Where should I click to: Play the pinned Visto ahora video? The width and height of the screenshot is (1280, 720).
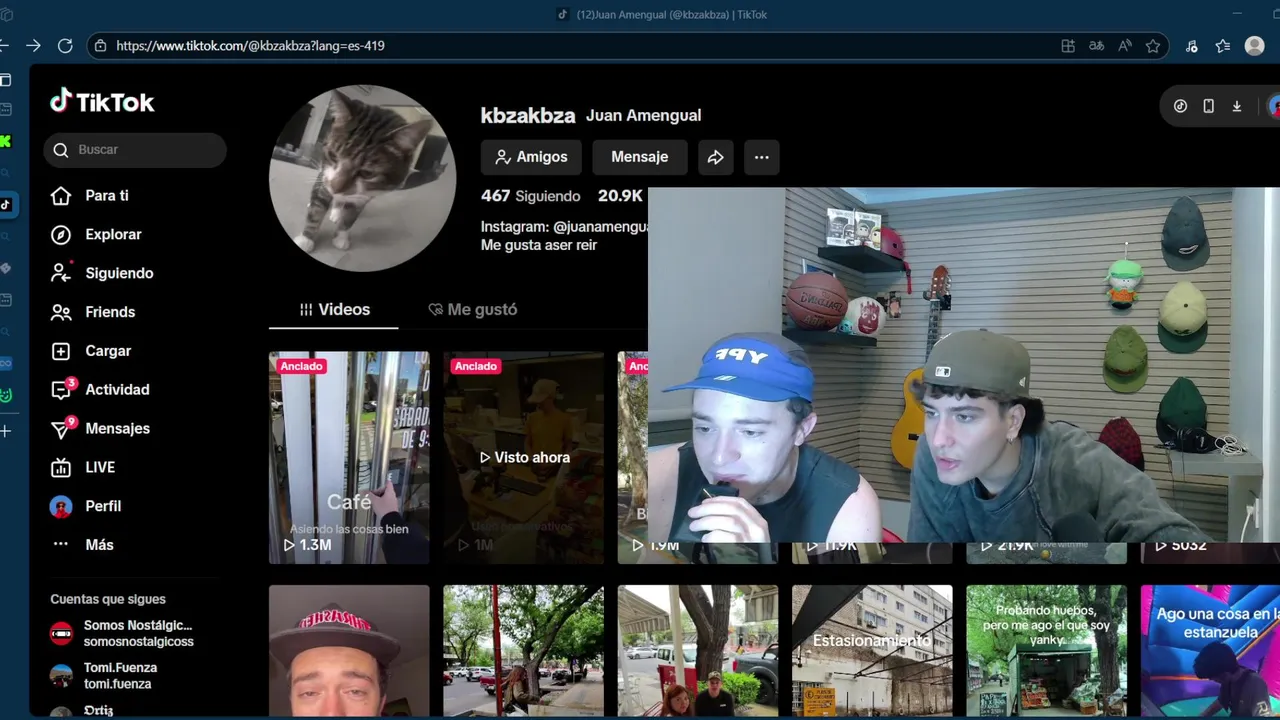coord(524,458)
